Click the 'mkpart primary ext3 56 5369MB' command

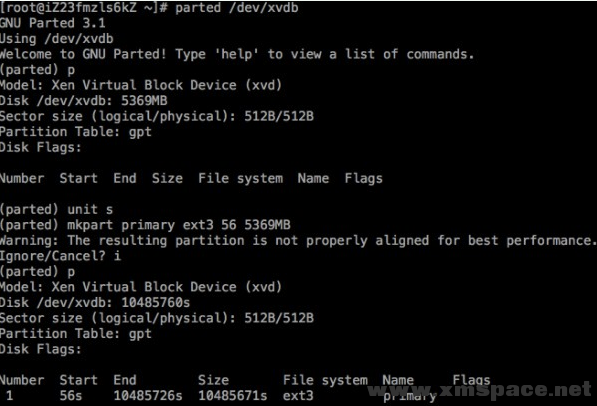pyautogui.click(x=179, y=225)
